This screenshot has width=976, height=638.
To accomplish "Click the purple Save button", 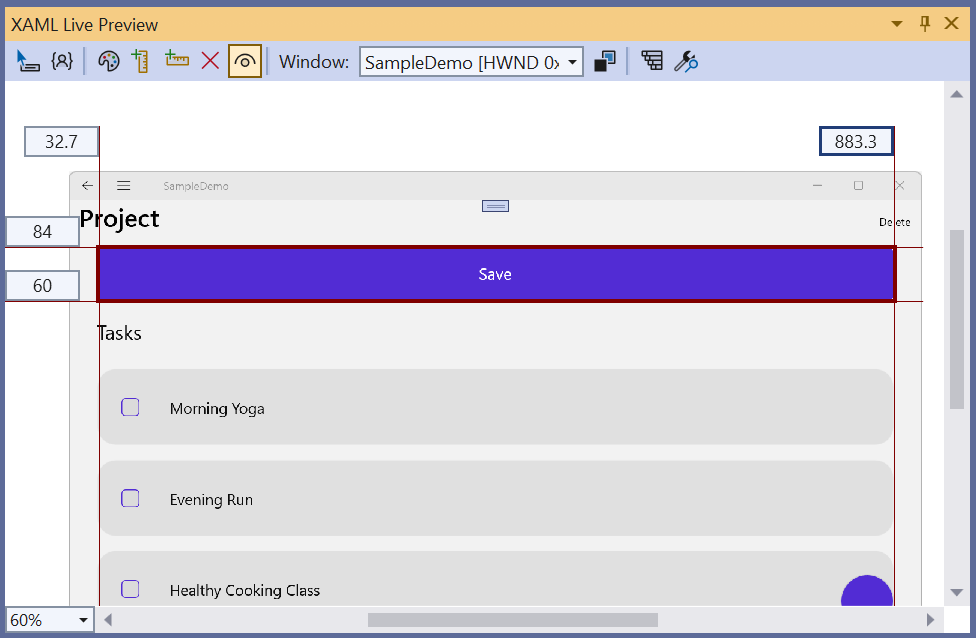I will point(496,274).
